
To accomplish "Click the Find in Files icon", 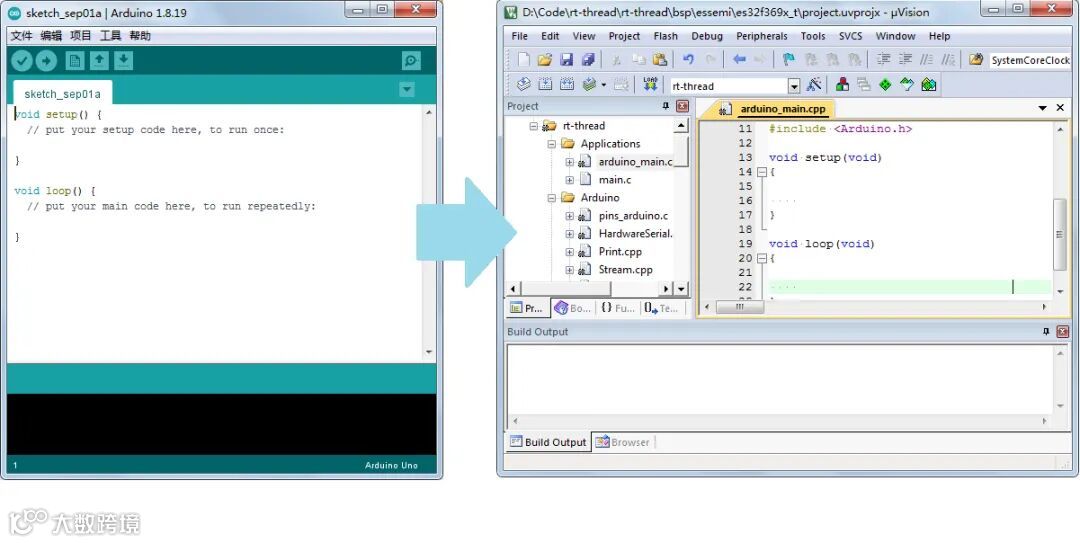I will (976, 60).
